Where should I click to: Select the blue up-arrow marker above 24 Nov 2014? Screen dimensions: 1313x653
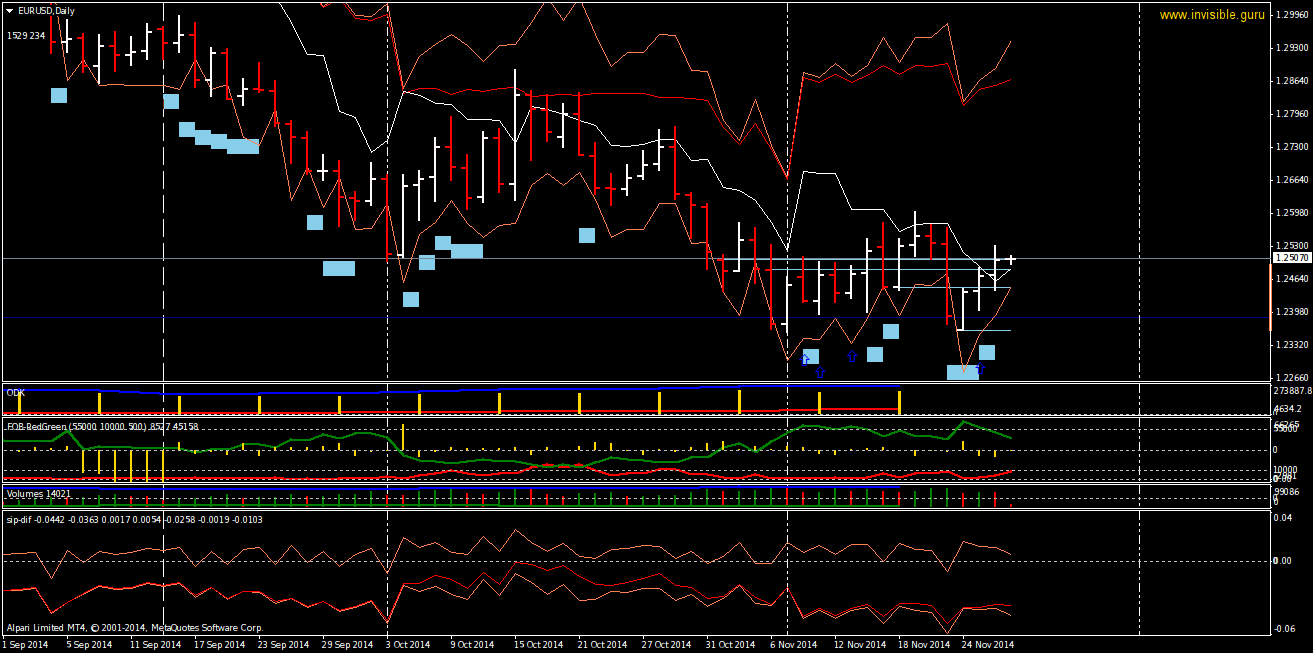(x=980, y=369)
